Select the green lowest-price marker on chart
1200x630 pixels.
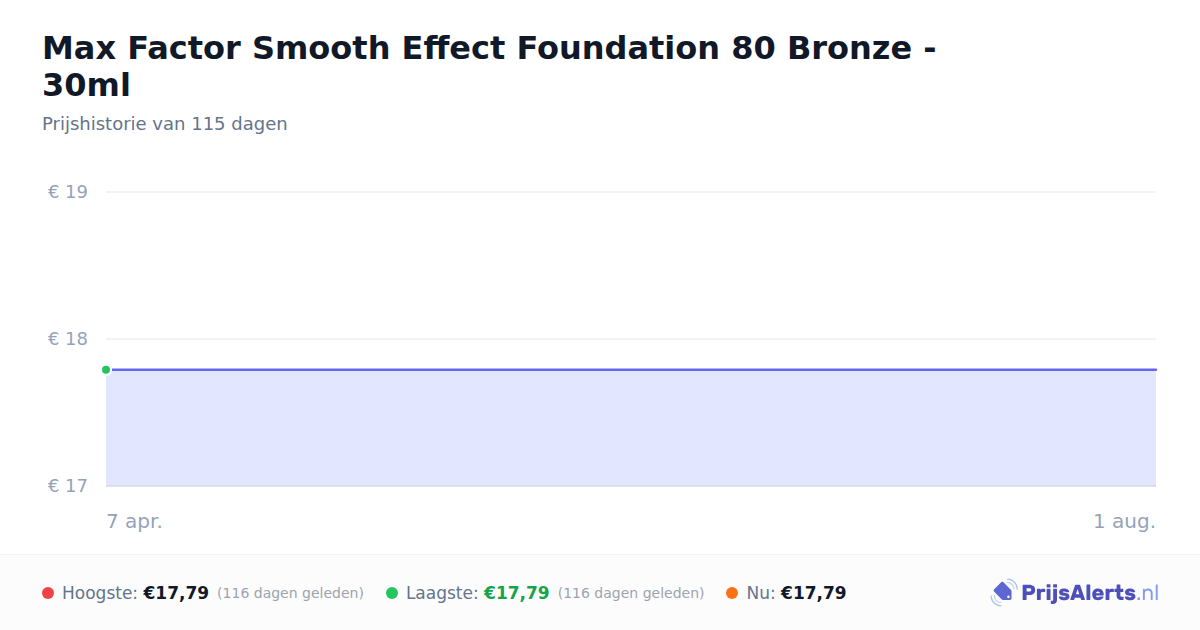(106, 370)
